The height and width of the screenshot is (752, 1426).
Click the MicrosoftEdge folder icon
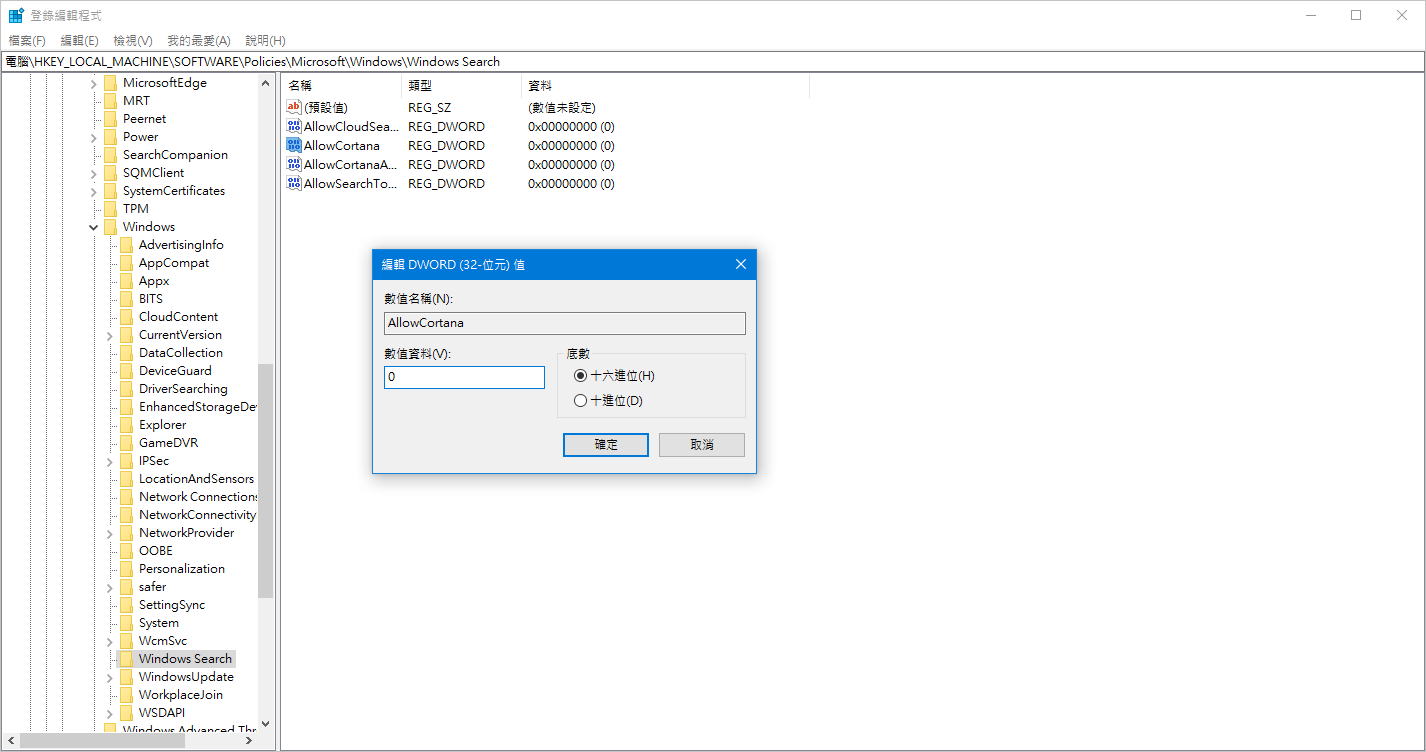coord(110,83)
